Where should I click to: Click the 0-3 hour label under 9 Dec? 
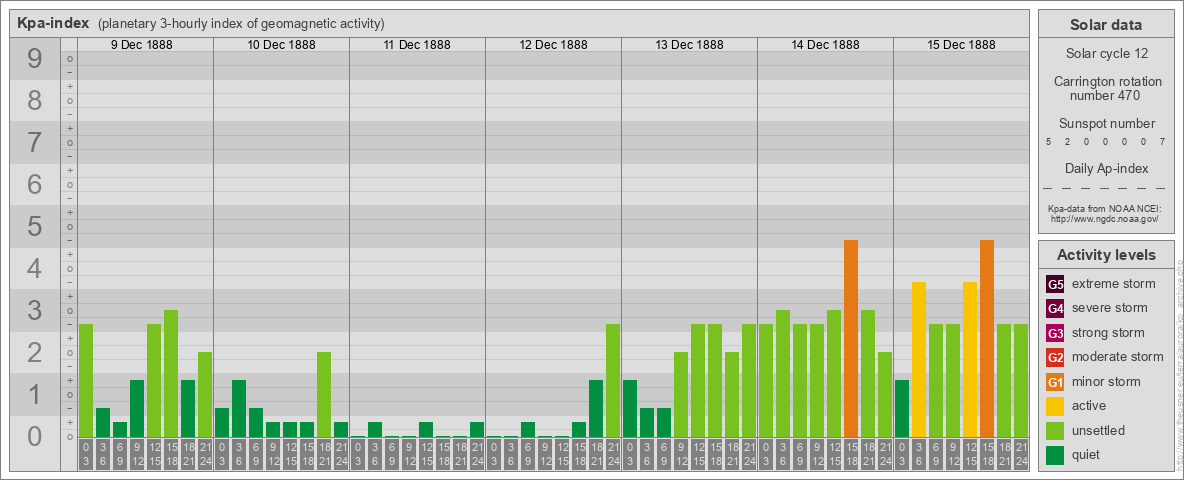86,454
